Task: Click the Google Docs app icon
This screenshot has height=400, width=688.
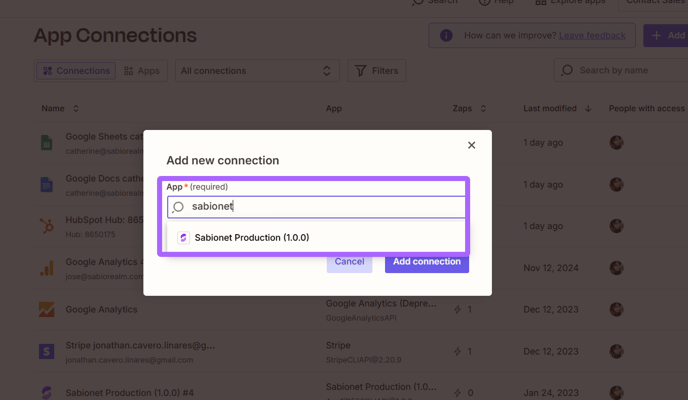Action: point(47,185)
